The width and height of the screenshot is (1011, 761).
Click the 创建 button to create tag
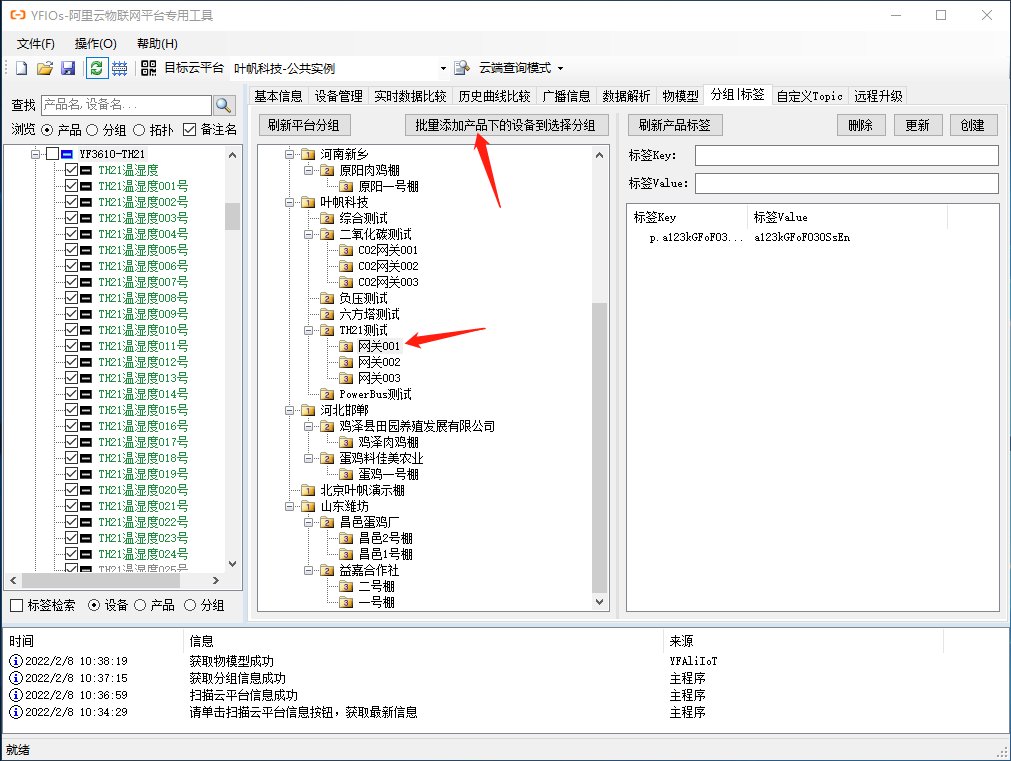click(x=973, y=124)
